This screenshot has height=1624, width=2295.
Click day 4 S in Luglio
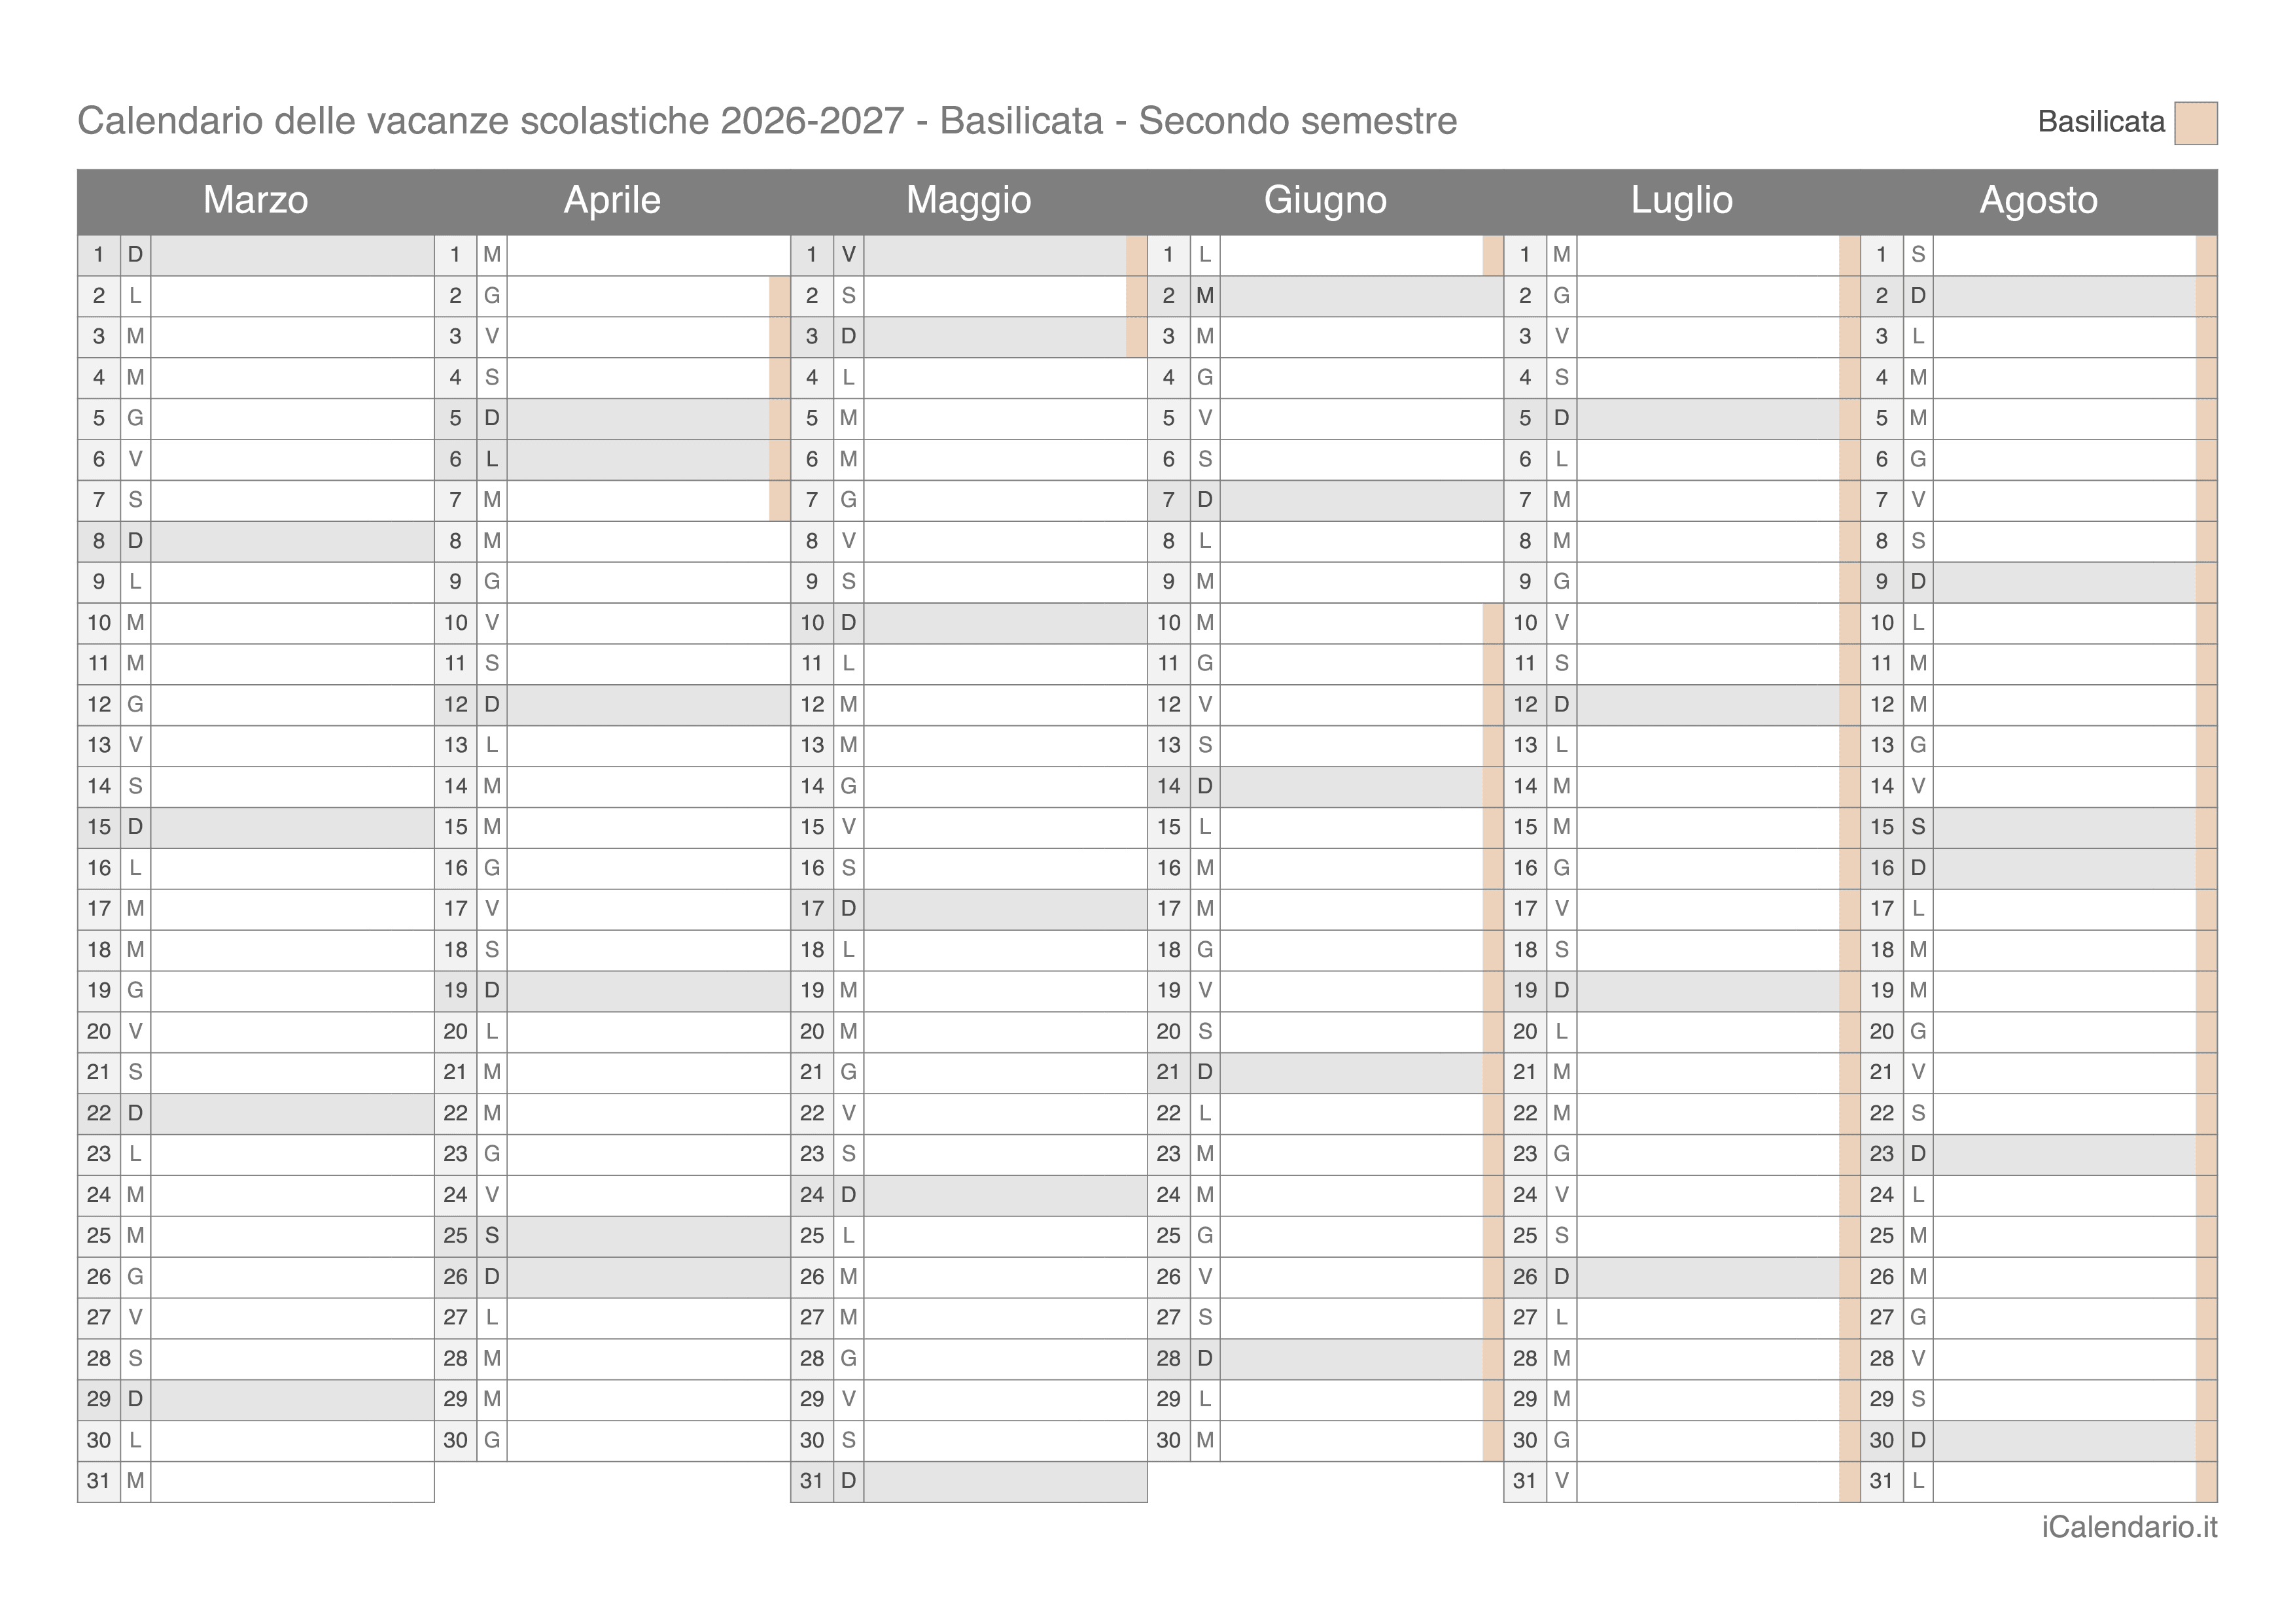pyautogui.click(x=1682, y=378)
